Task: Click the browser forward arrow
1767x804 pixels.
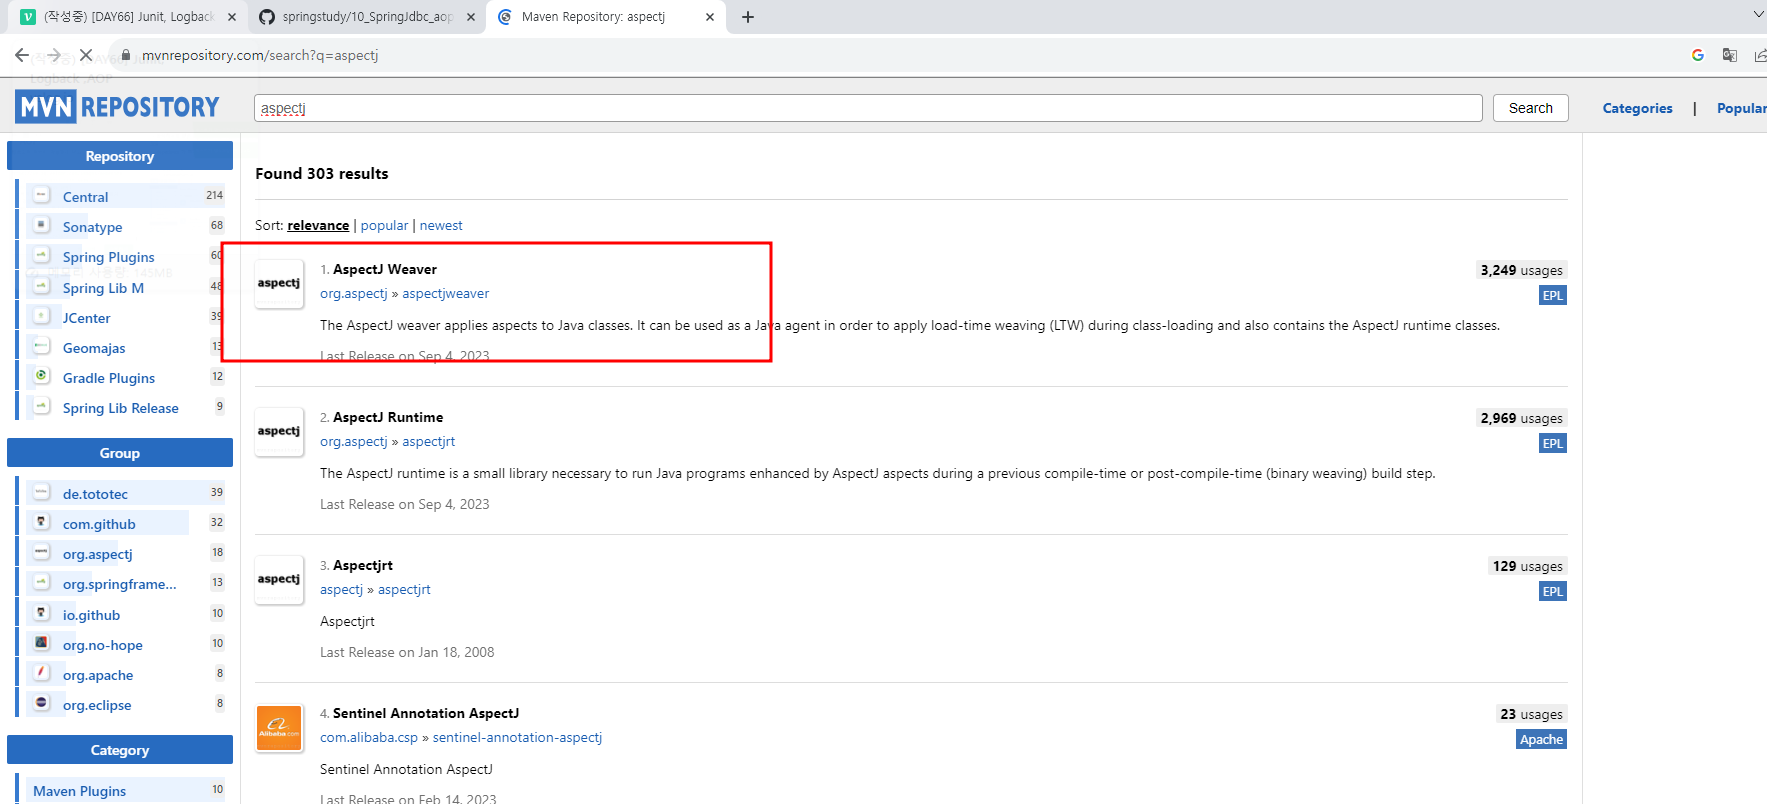Action: (x=54, y=55)
